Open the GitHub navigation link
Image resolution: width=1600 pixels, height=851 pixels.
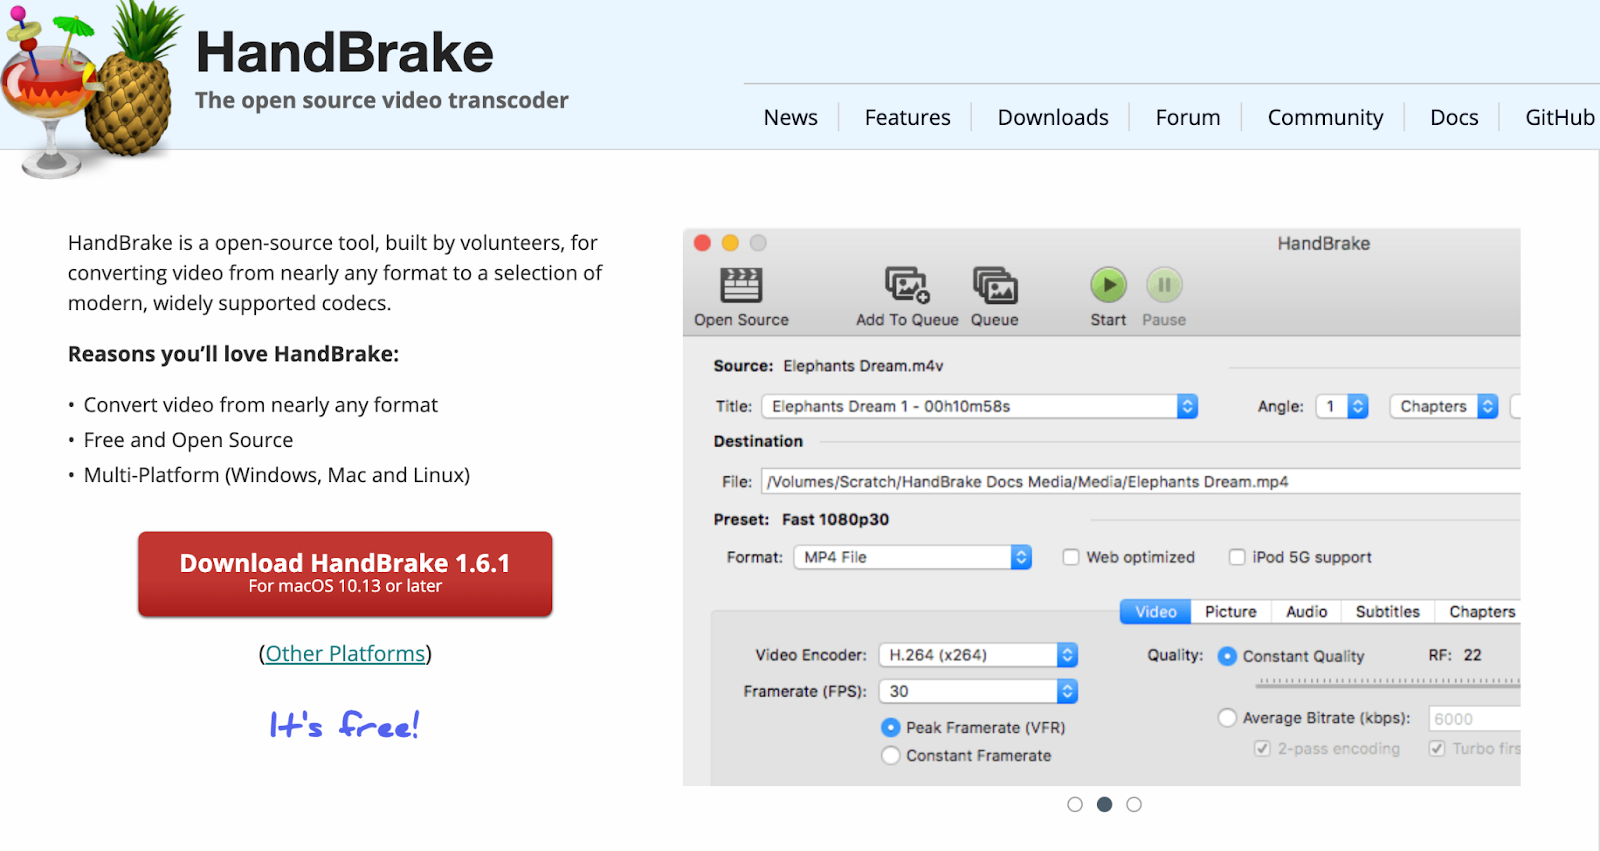pos(1560,118)
